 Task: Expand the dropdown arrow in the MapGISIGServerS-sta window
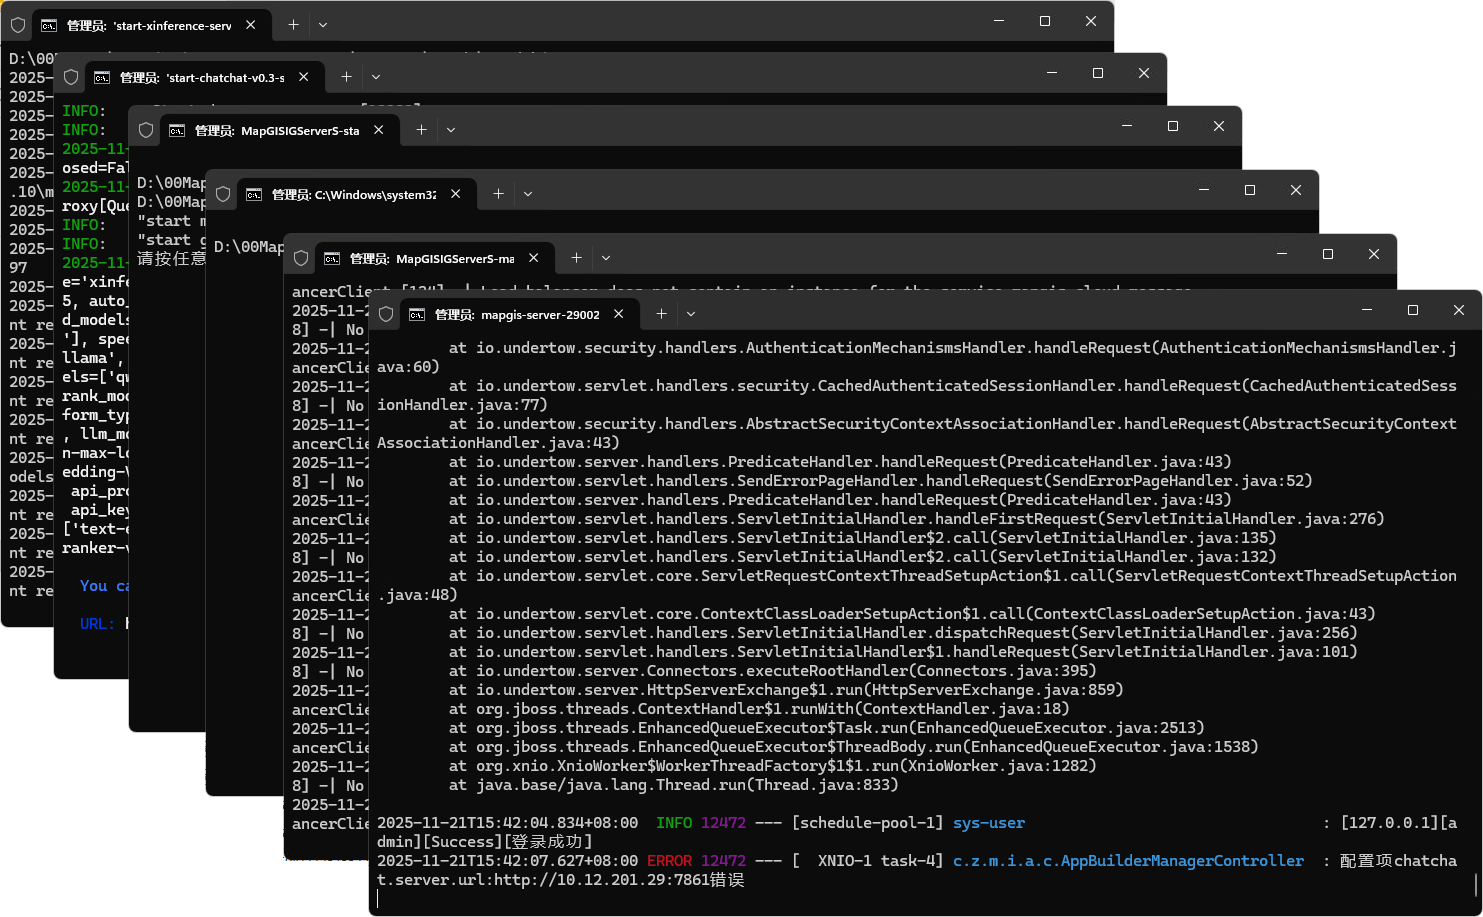coord(451,130)
